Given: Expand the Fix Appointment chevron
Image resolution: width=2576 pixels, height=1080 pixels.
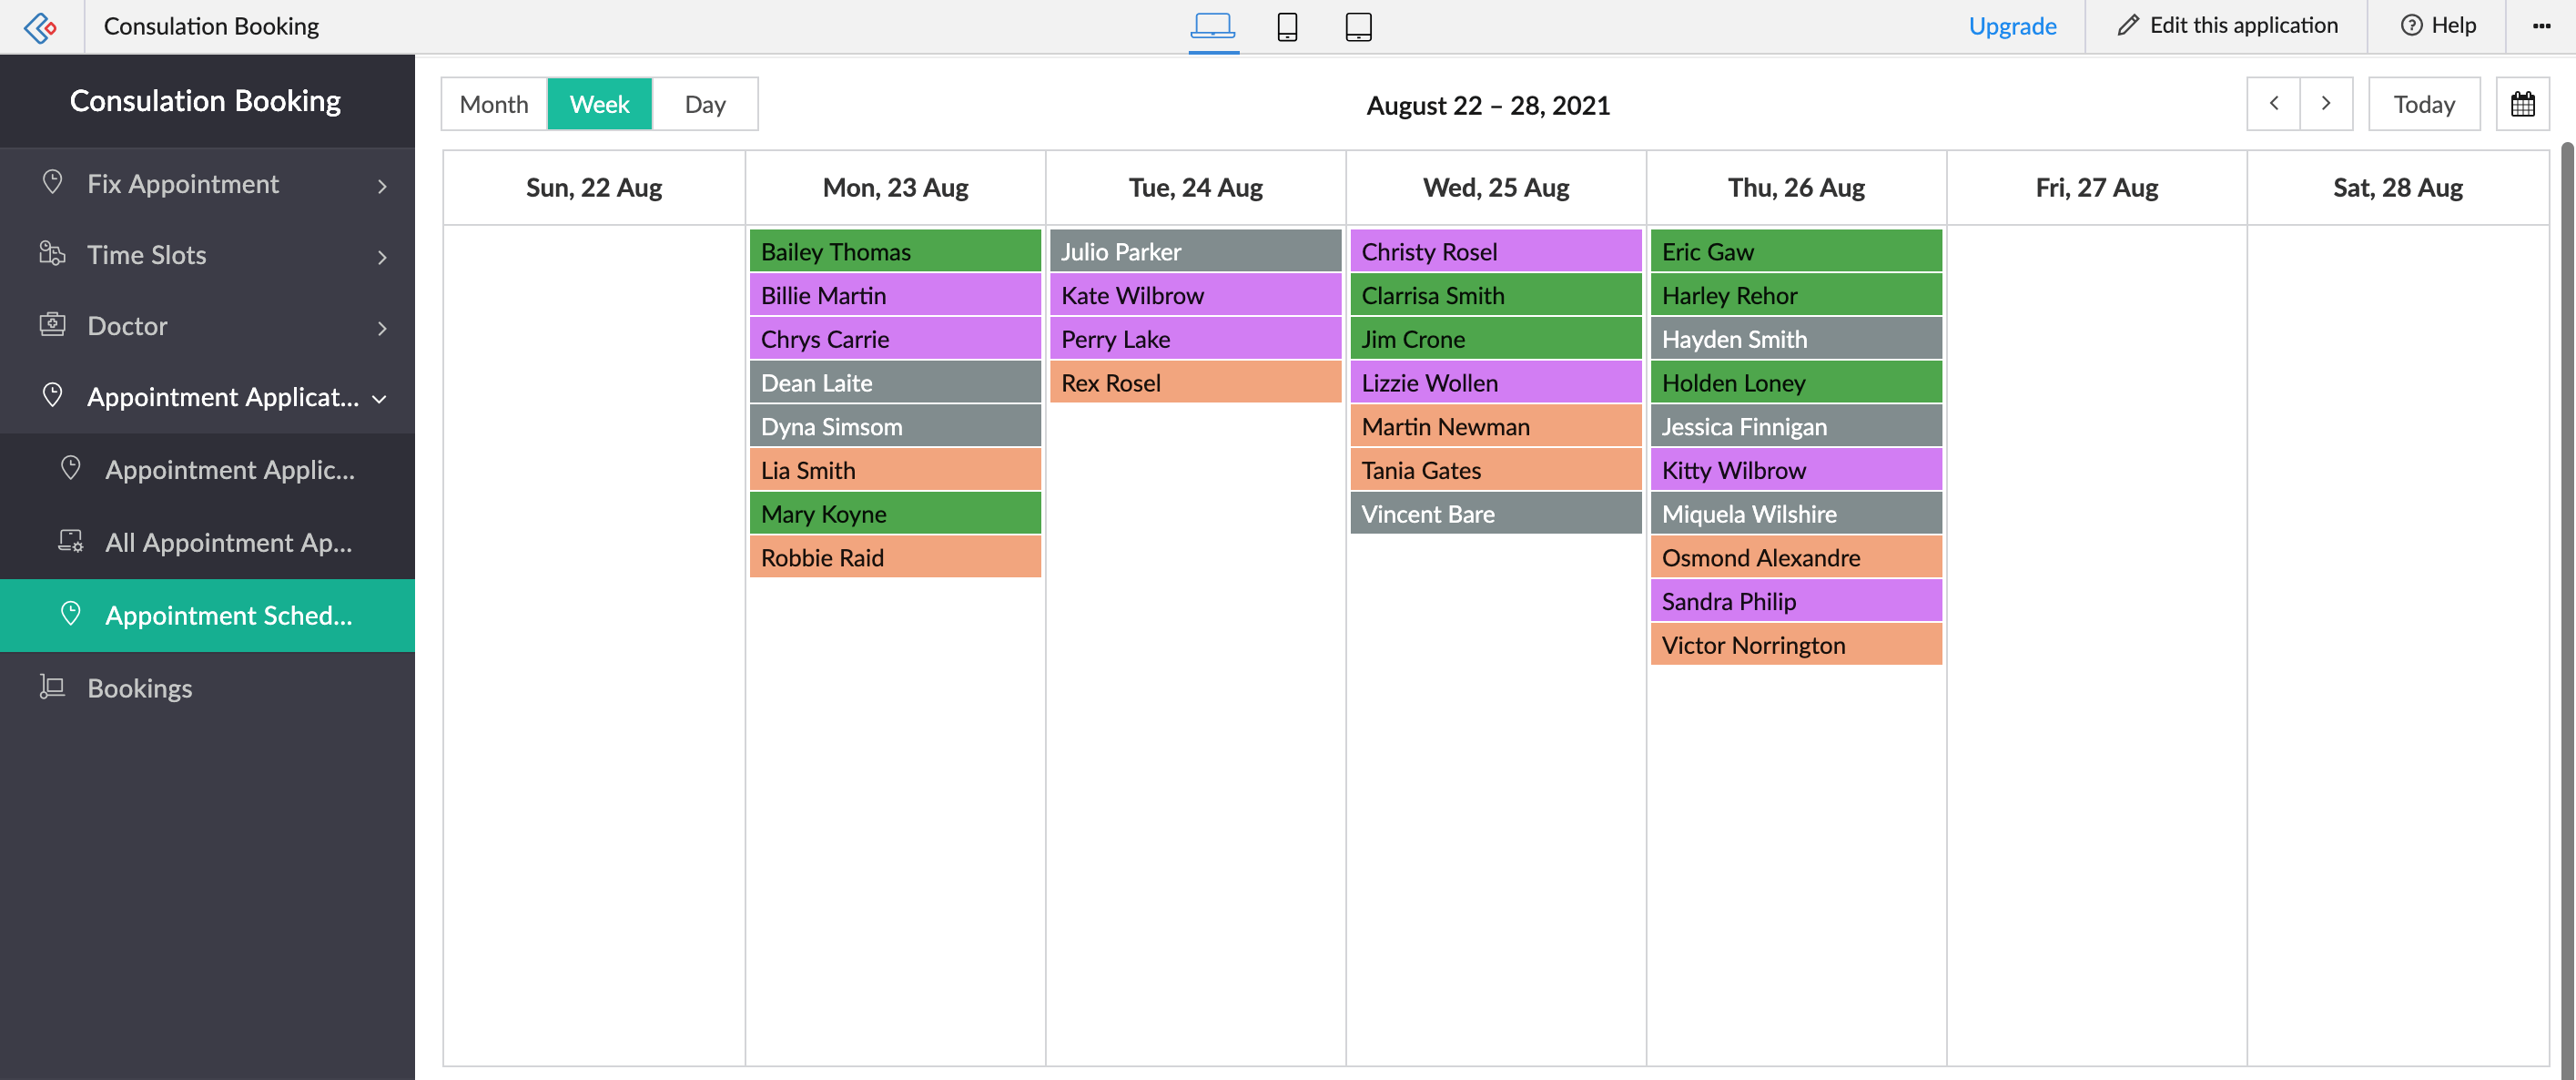Looking at the screenshot, I should [382, 186].
